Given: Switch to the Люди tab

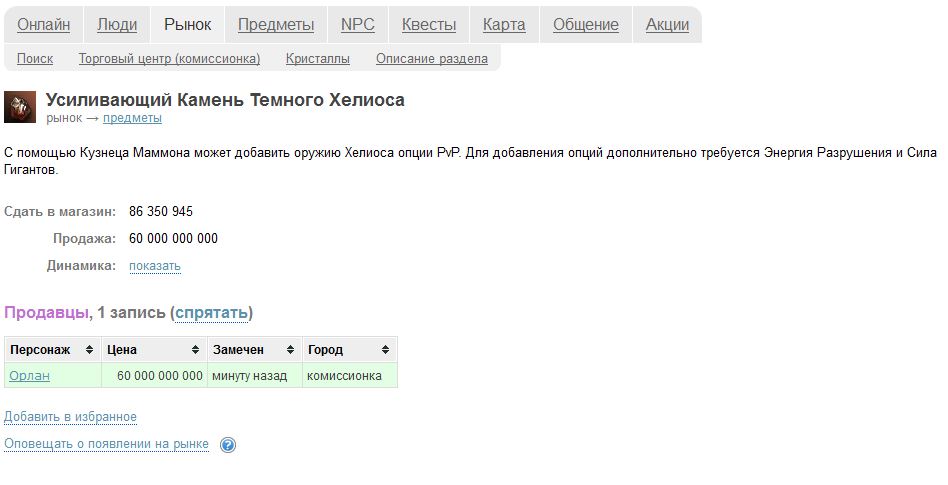Looking at the screenshot, I should coord(117,25).
